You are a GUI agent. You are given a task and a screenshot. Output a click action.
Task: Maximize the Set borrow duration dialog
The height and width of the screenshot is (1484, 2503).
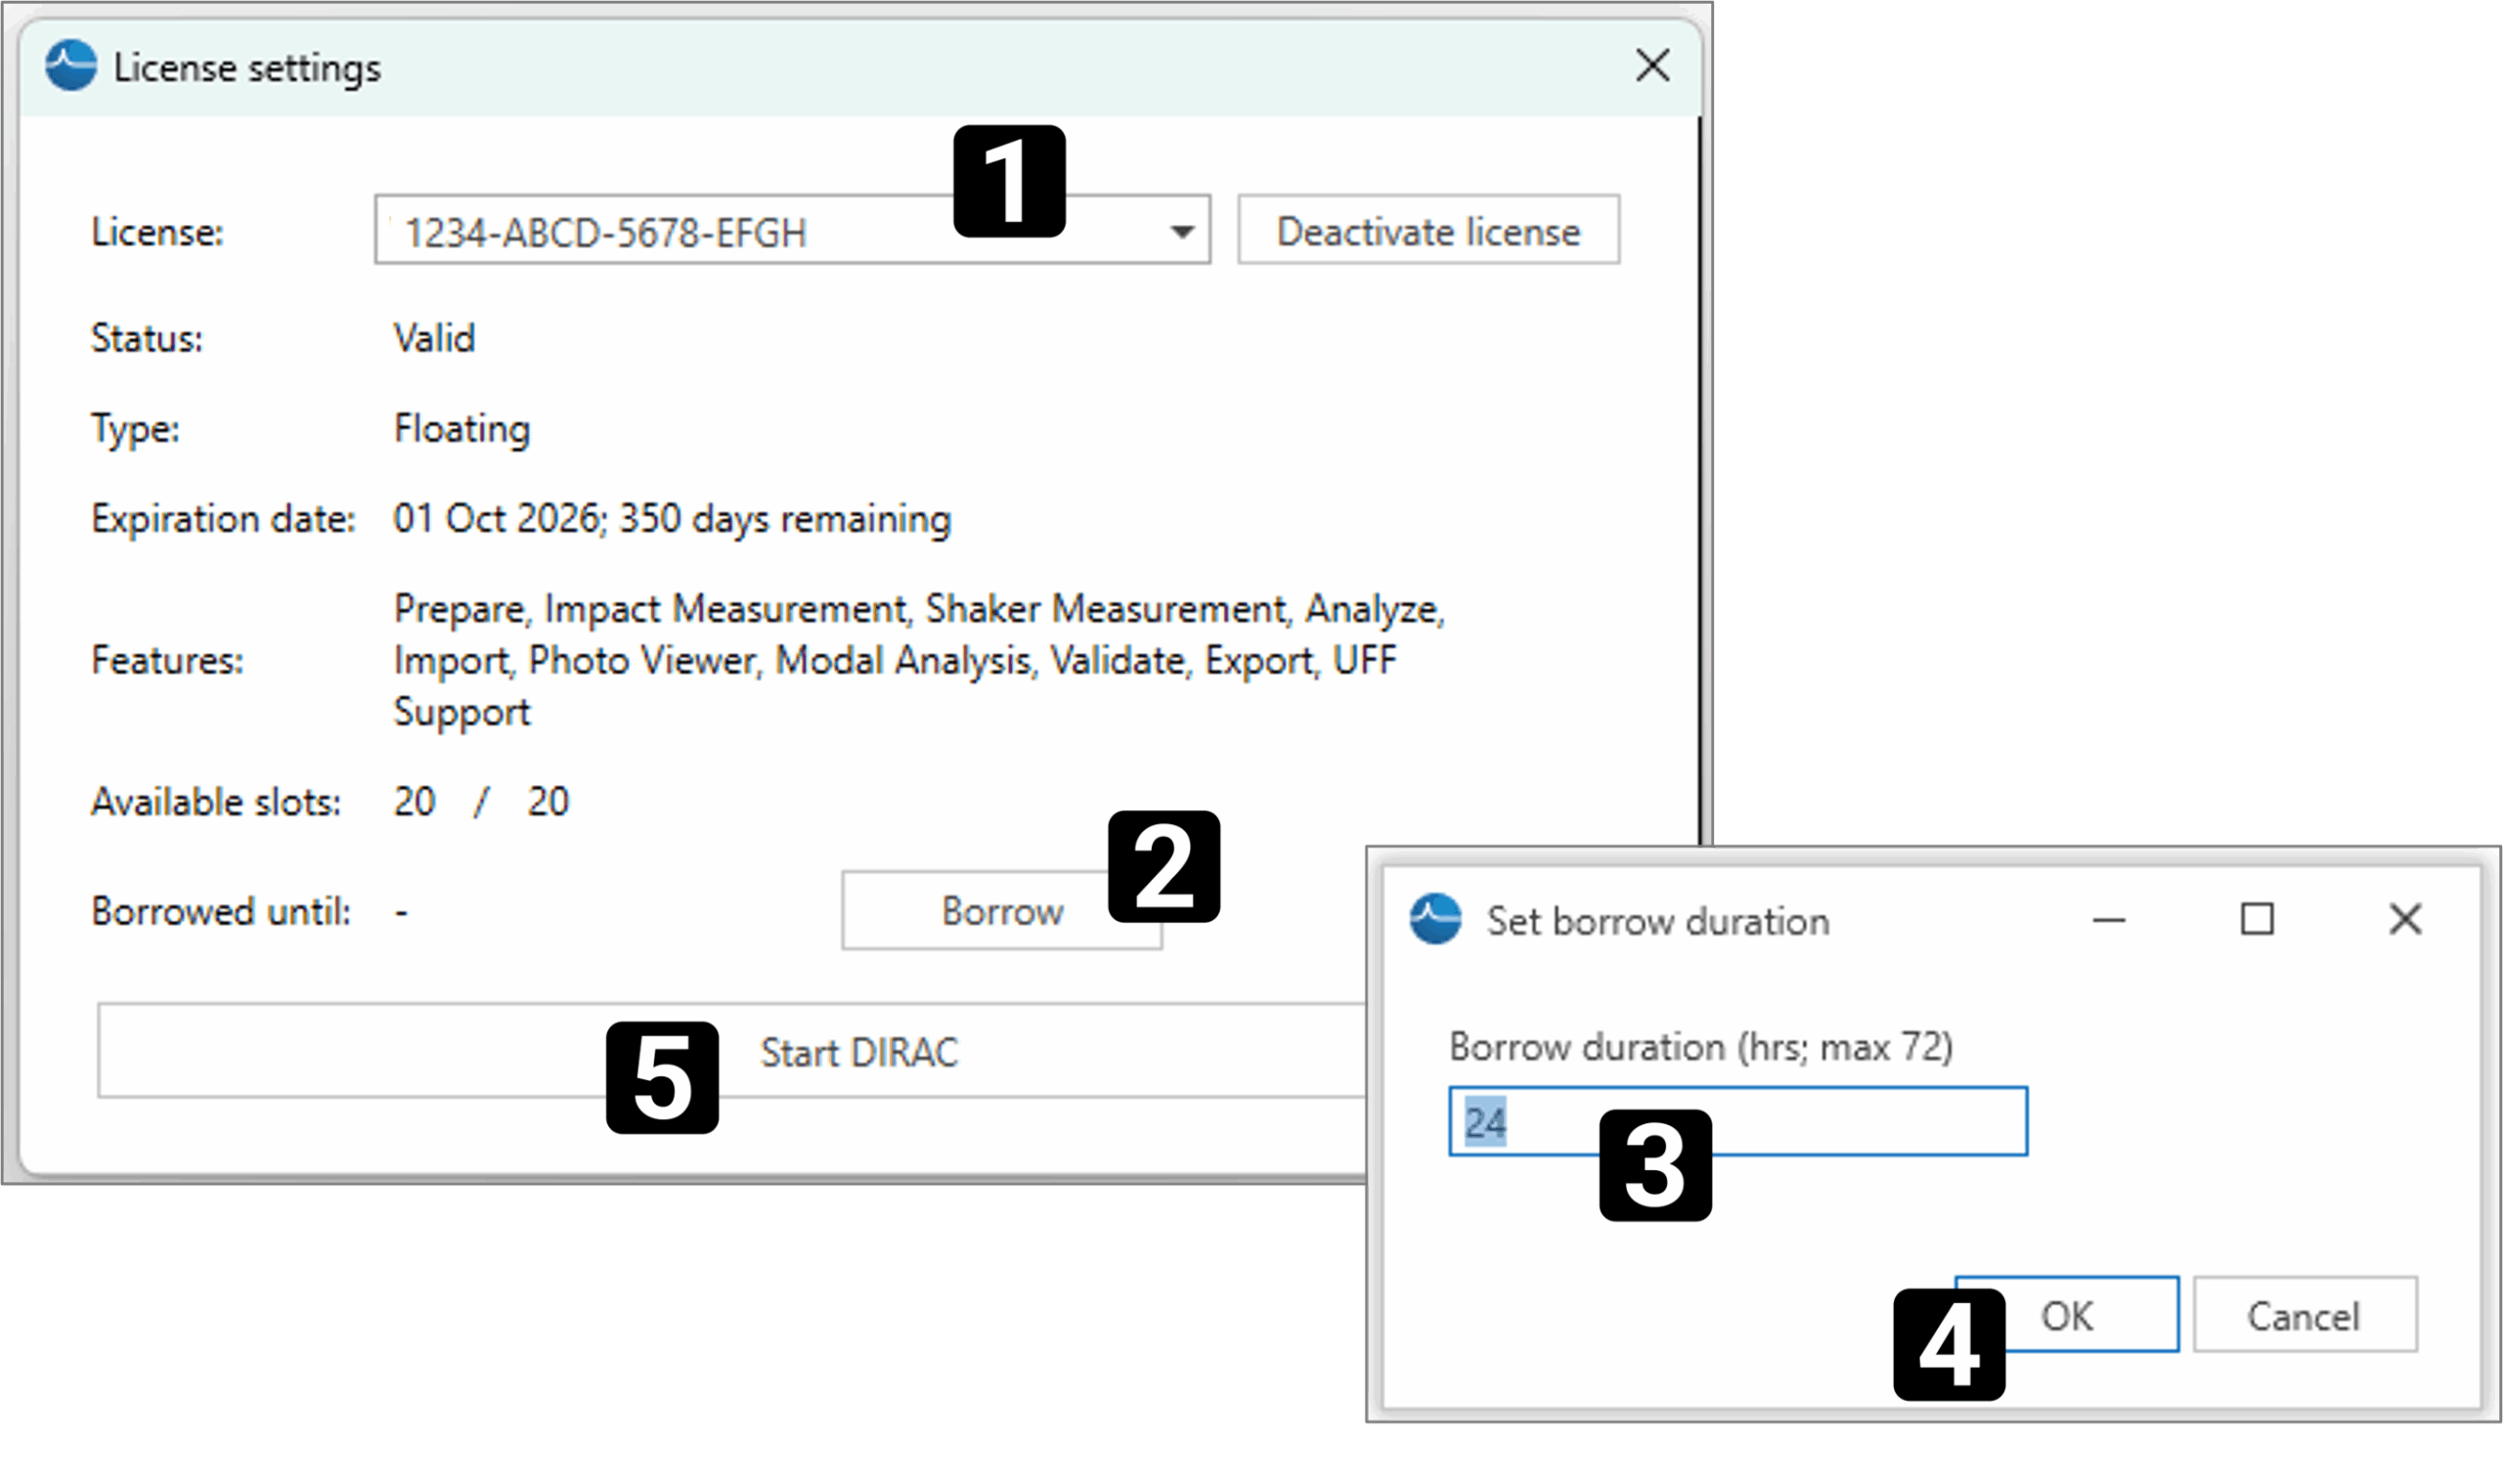click(2256, 919)
